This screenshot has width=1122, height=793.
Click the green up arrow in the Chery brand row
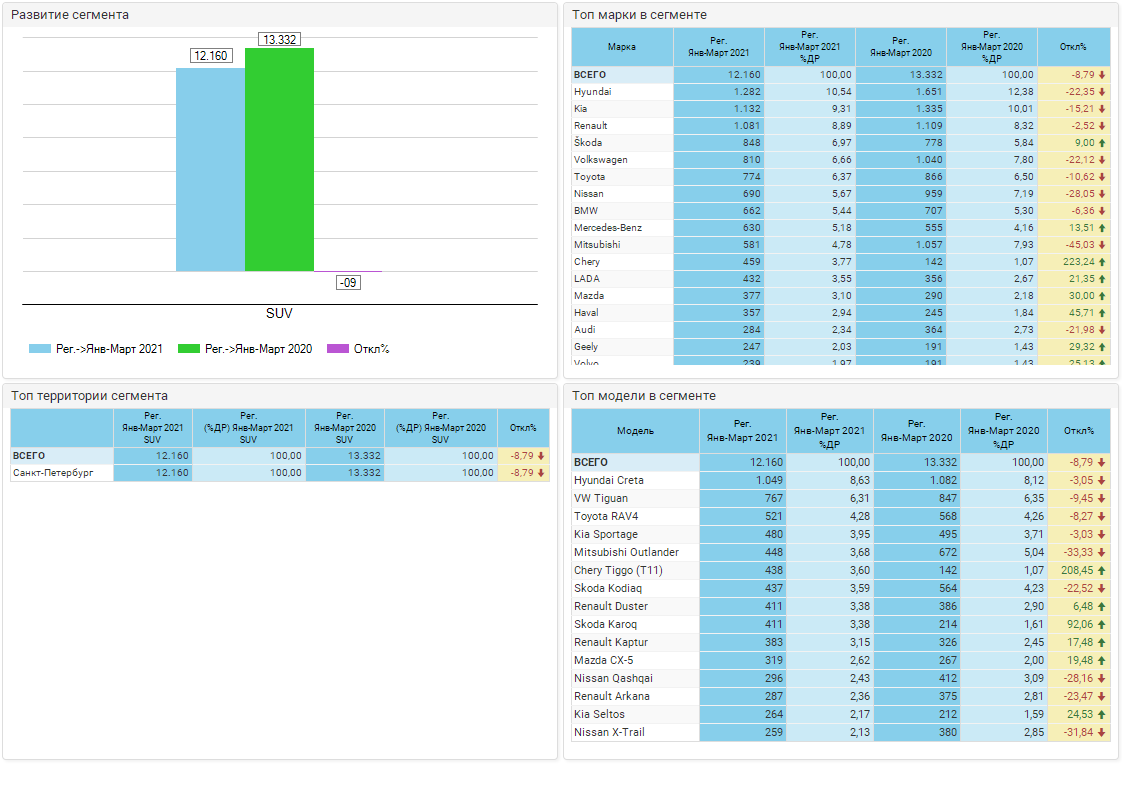1102,262
